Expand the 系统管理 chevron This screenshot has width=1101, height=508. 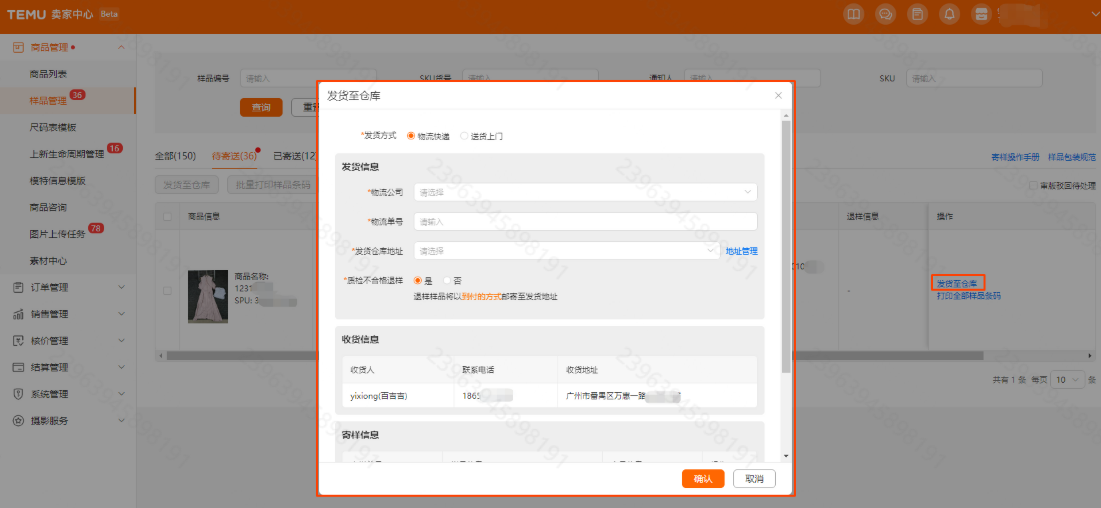(121, 394)
